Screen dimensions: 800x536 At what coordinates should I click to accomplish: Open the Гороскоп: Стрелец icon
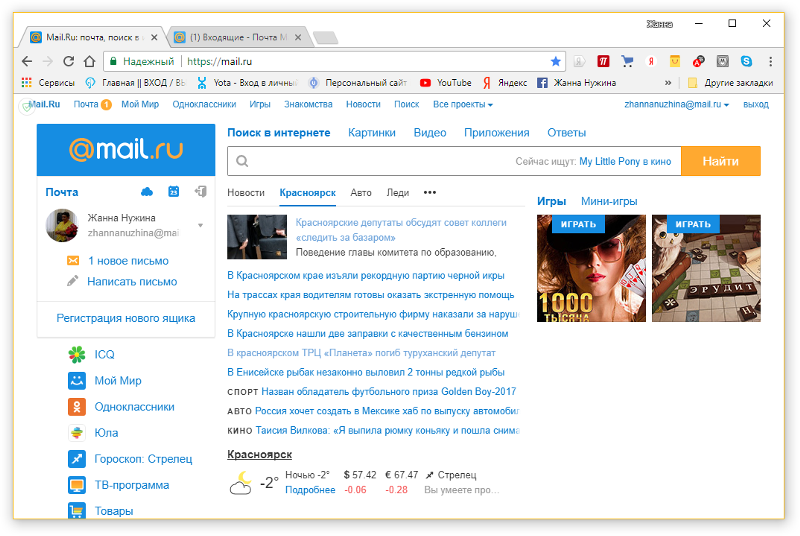(77, 459)
